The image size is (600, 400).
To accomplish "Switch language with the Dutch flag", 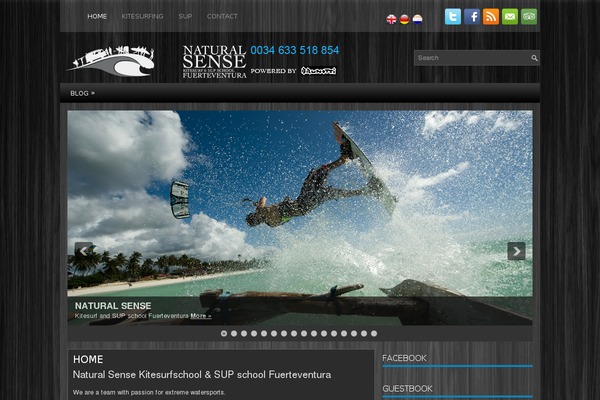I will pos(417,19).
